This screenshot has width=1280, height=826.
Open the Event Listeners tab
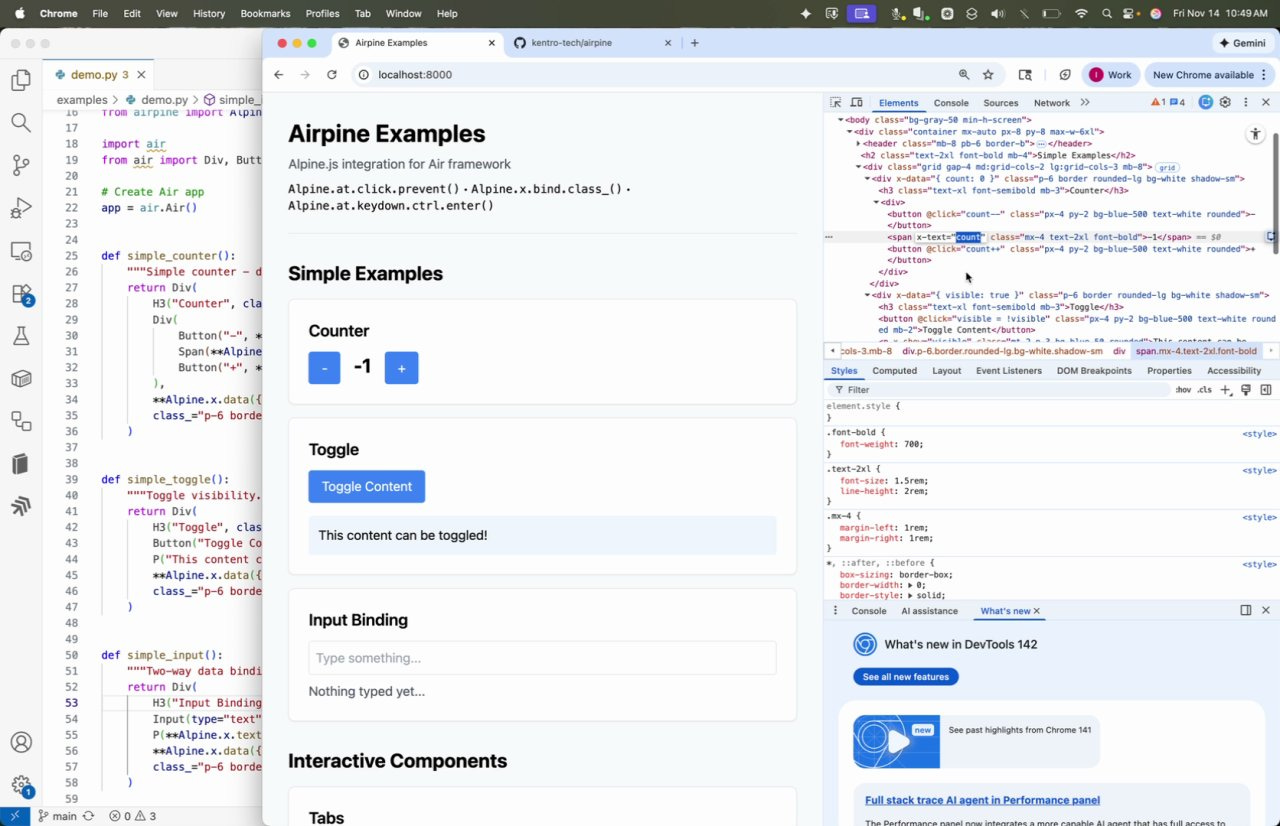coord(1008,371)
